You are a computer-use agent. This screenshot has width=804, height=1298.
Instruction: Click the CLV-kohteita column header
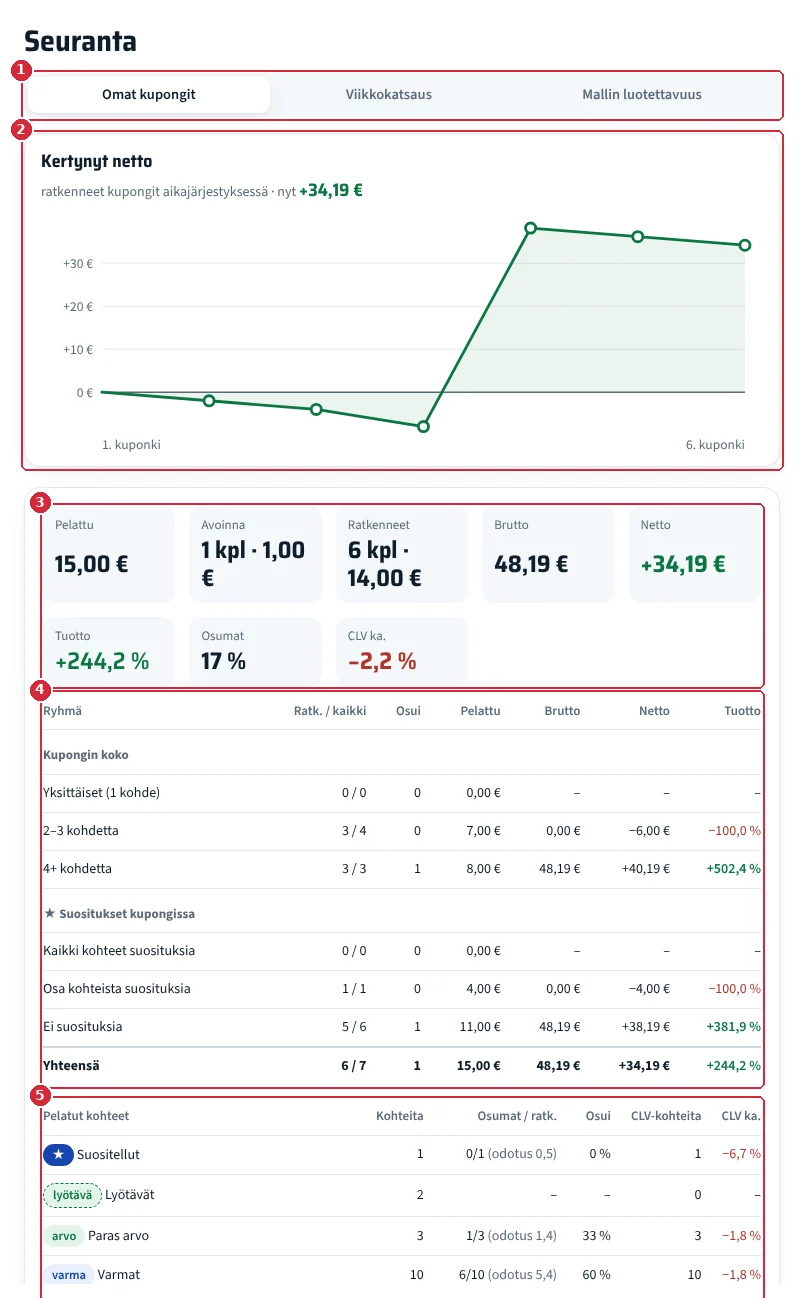pyautogui.click(x=666, y=1116)
